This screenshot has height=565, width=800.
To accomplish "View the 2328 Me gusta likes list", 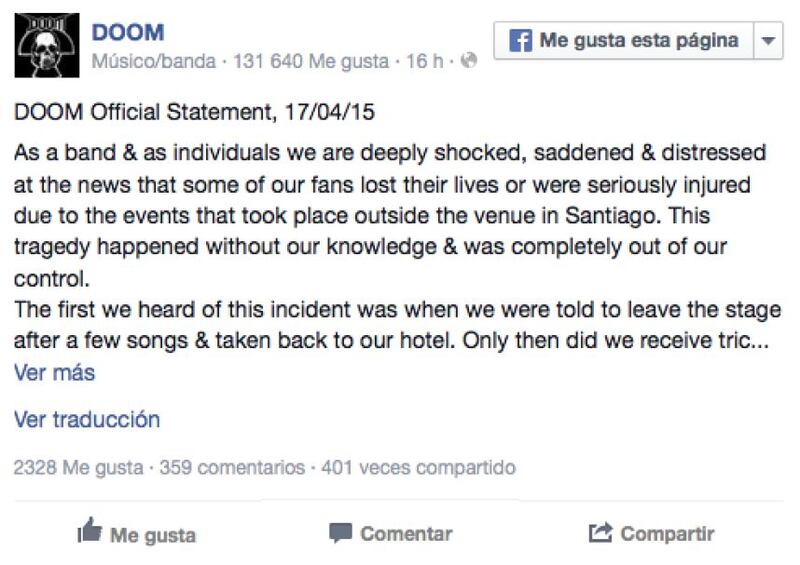I will click(x=78, y=467).
